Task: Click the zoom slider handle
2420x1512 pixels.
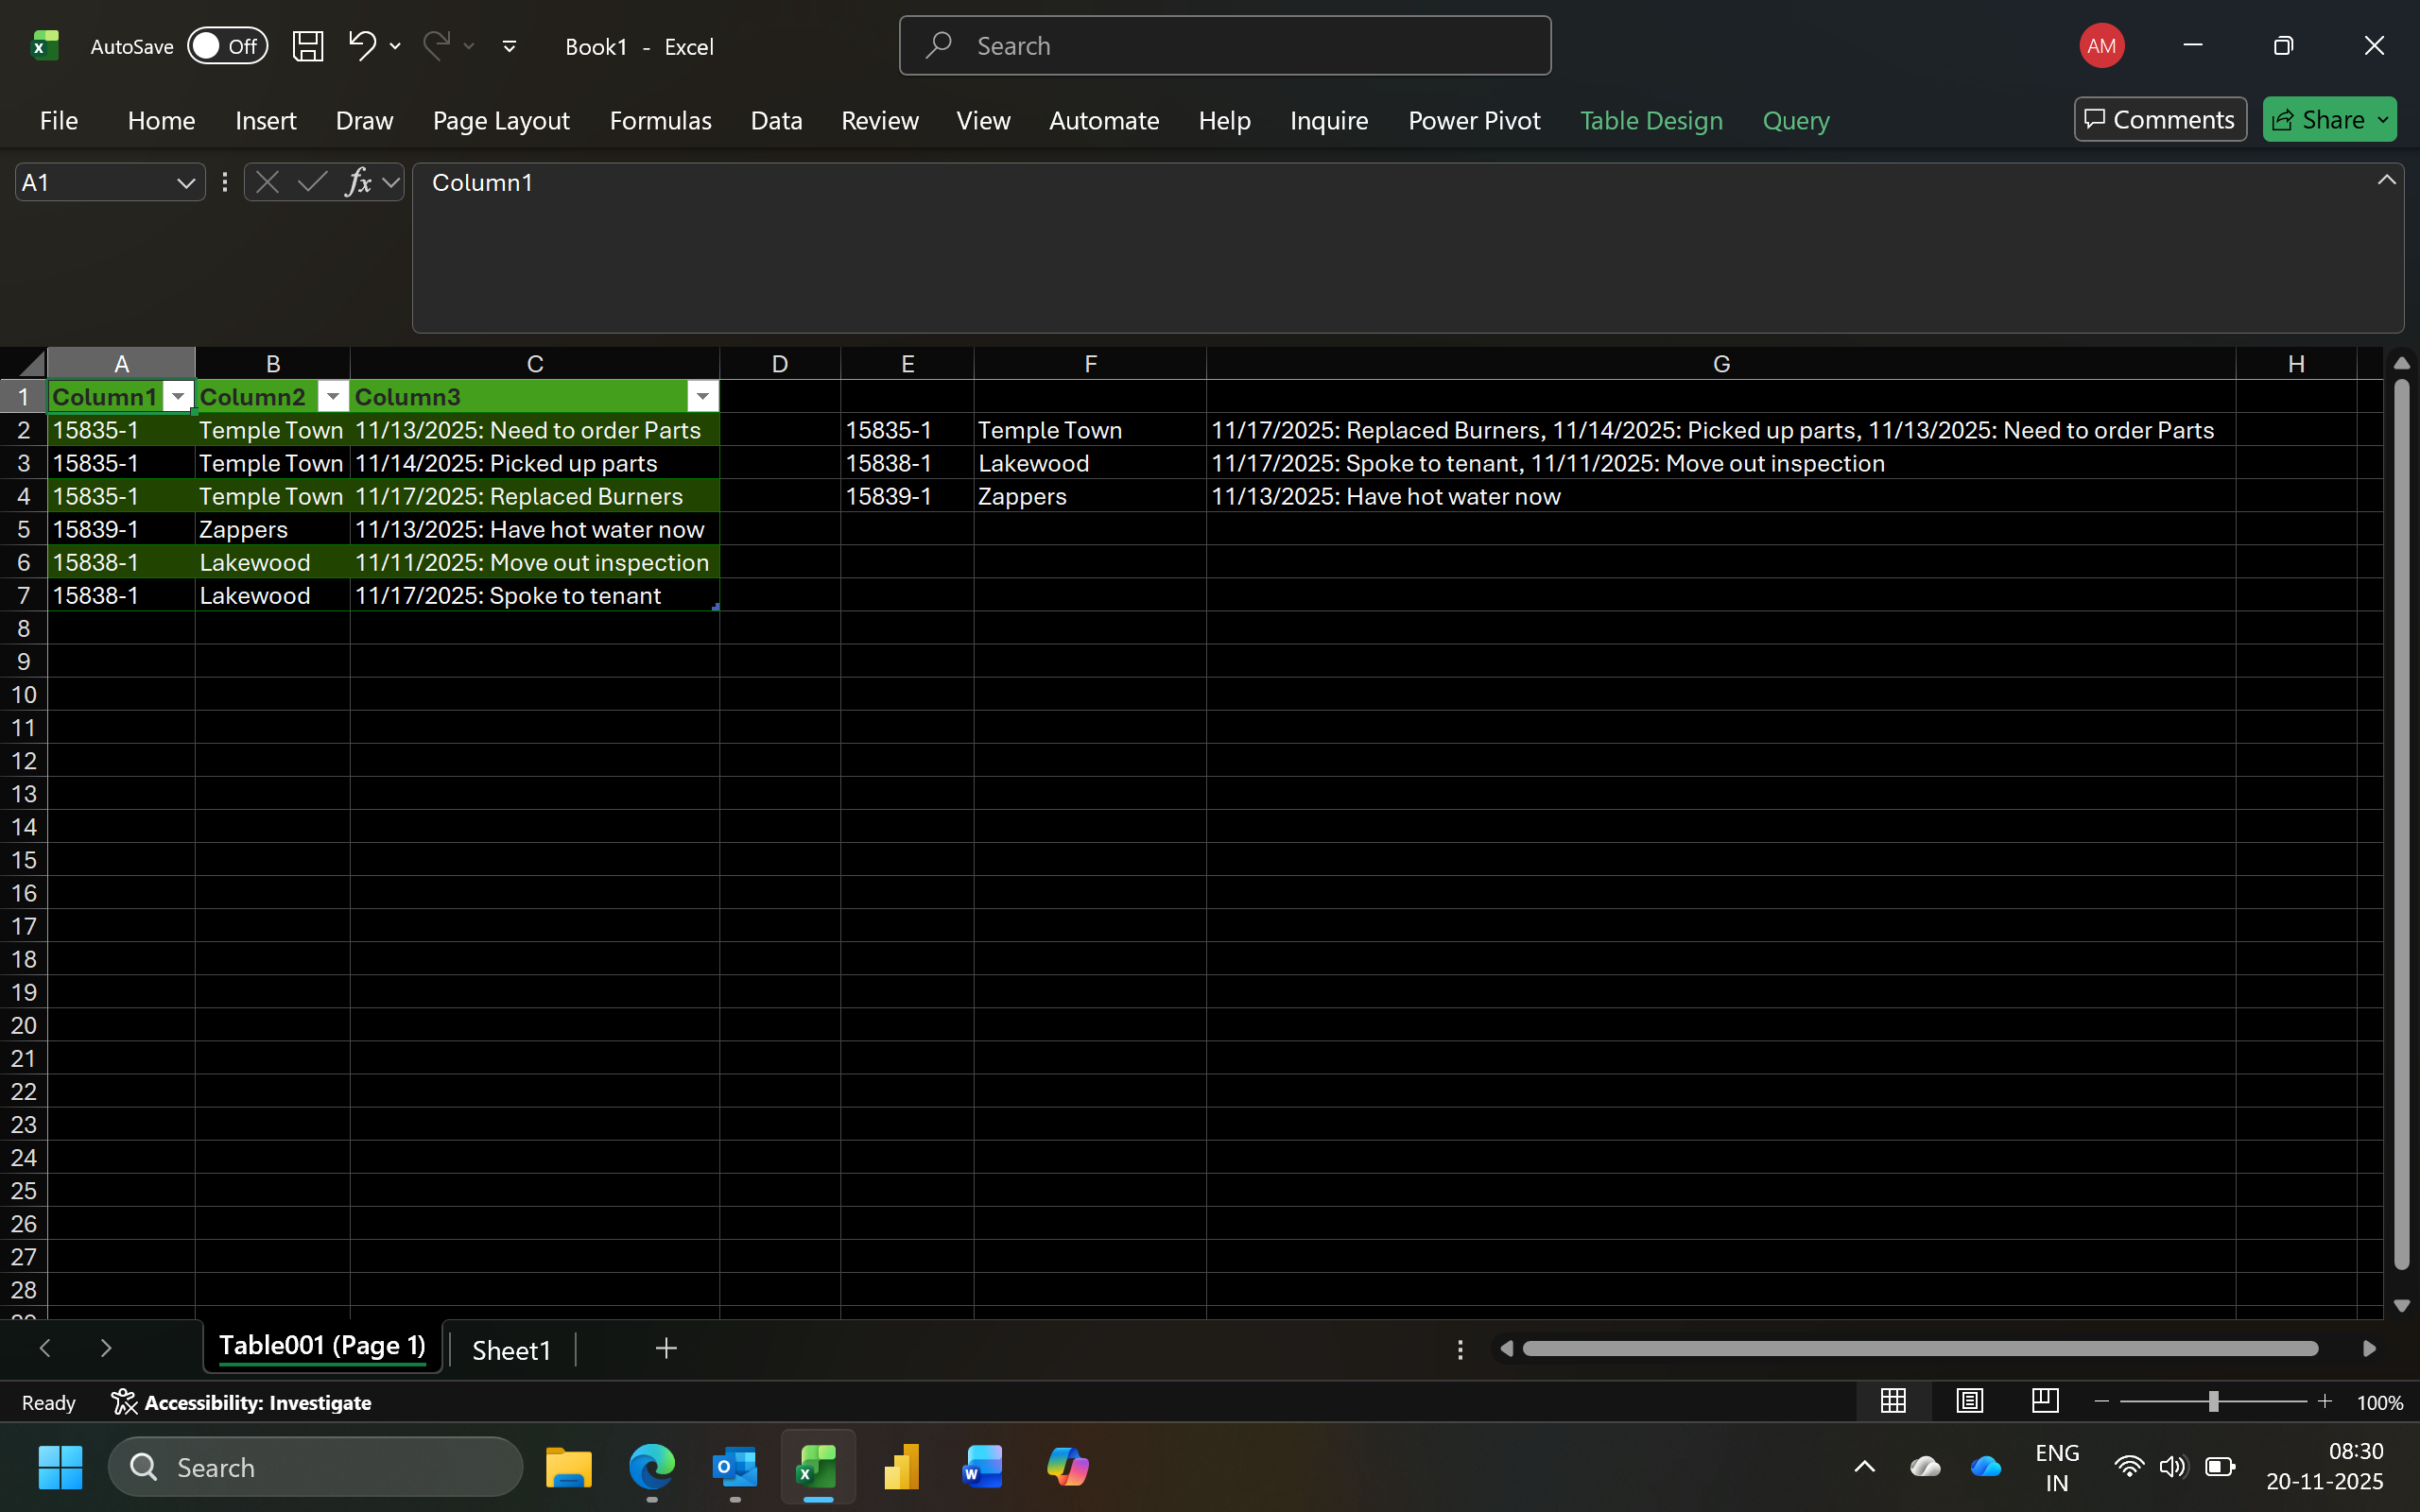Action: tap(2213, 1402)
